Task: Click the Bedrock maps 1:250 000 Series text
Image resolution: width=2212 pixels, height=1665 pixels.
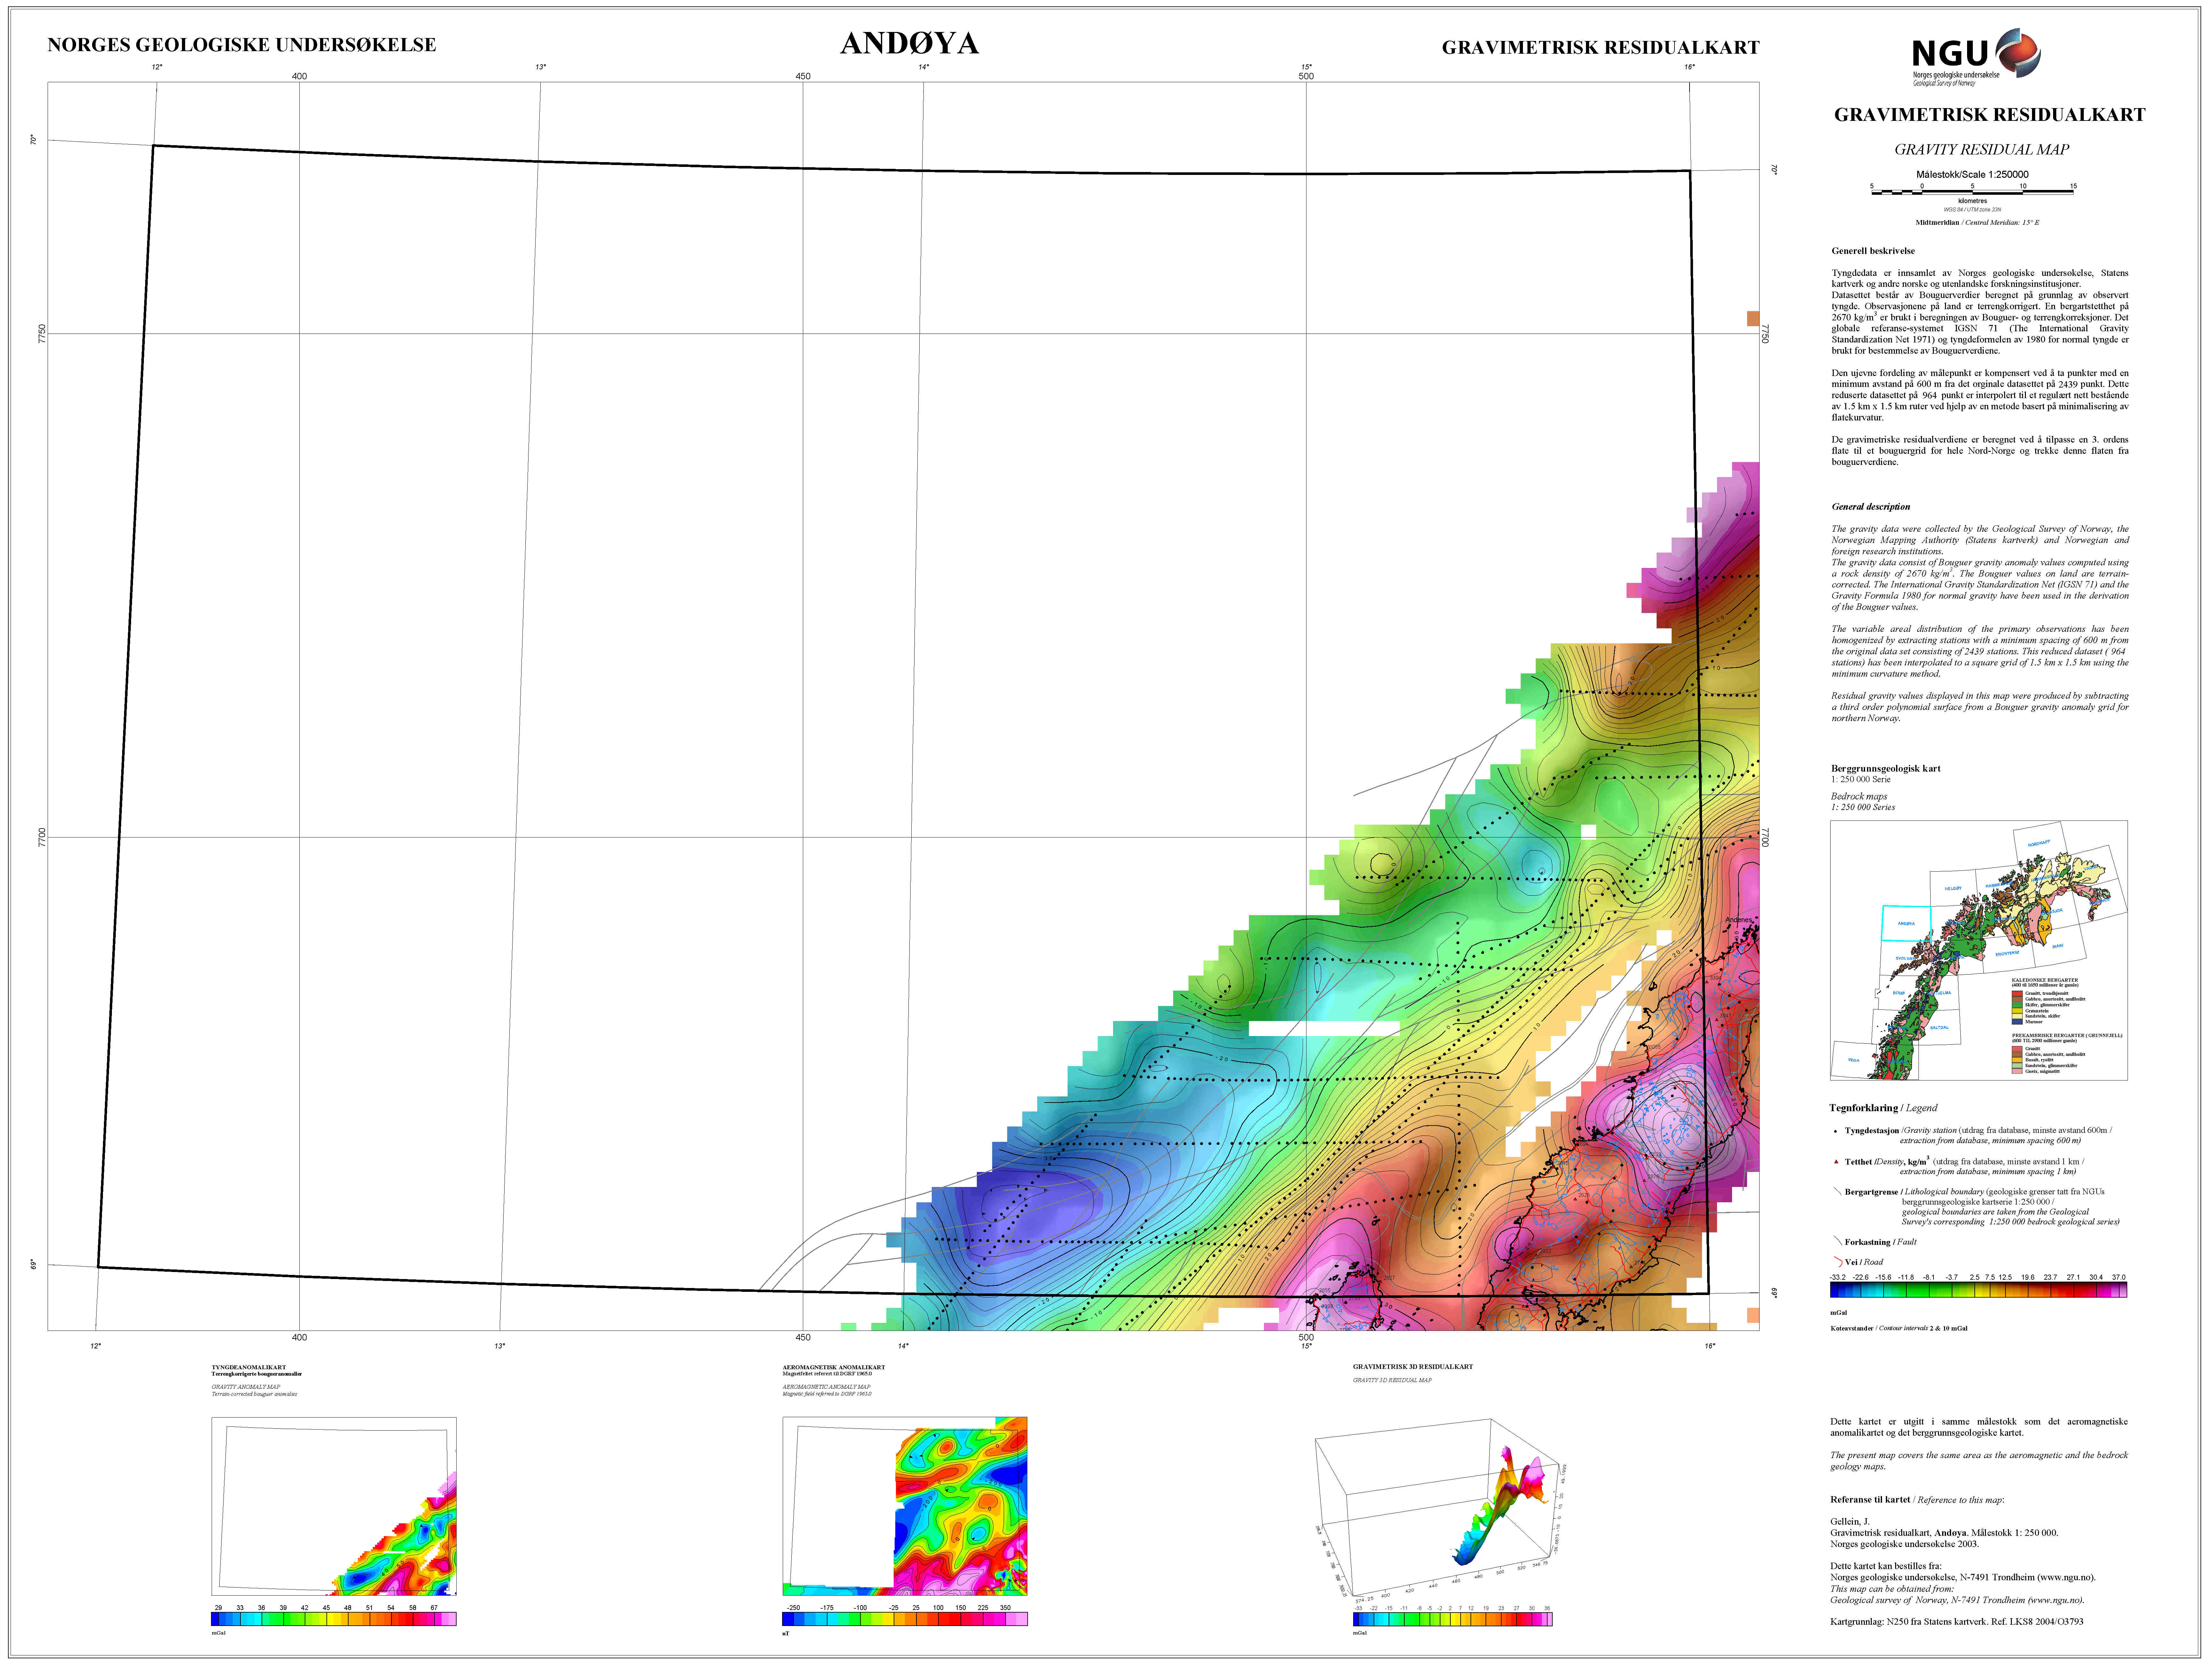Action: 1863,802
